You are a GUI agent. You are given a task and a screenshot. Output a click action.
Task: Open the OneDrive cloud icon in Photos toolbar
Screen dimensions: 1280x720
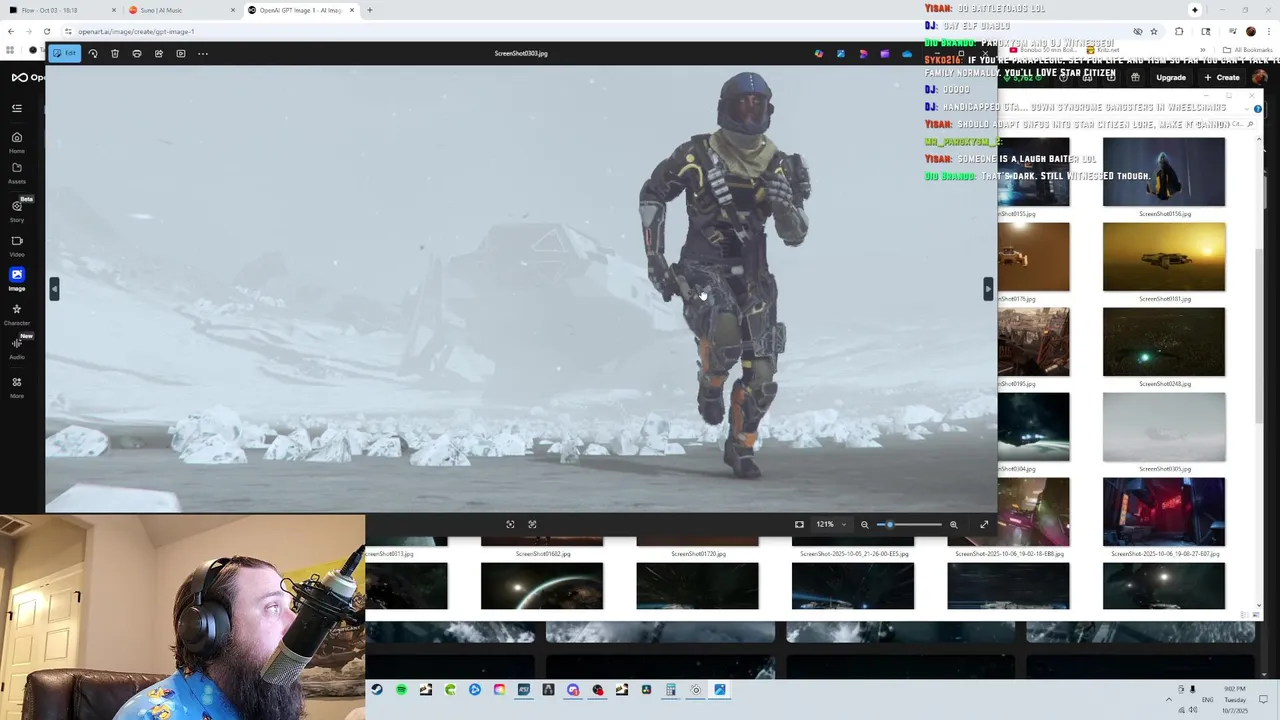tap(907, 54)
